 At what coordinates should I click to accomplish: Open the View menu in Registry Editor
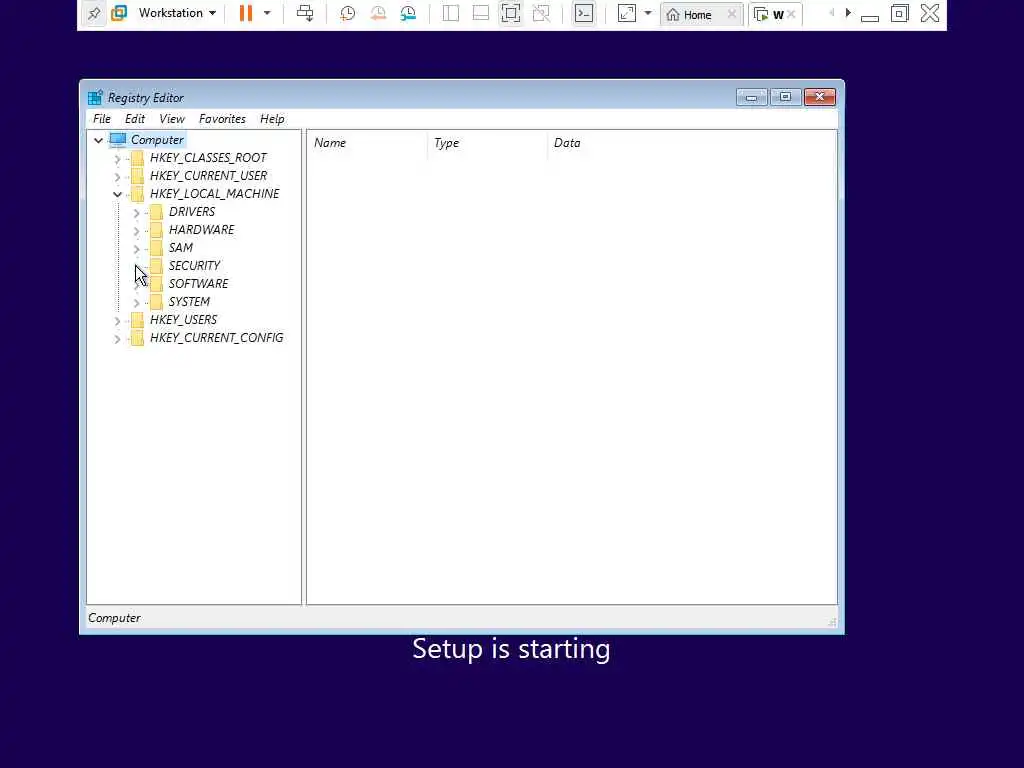(x=172, y=119)
